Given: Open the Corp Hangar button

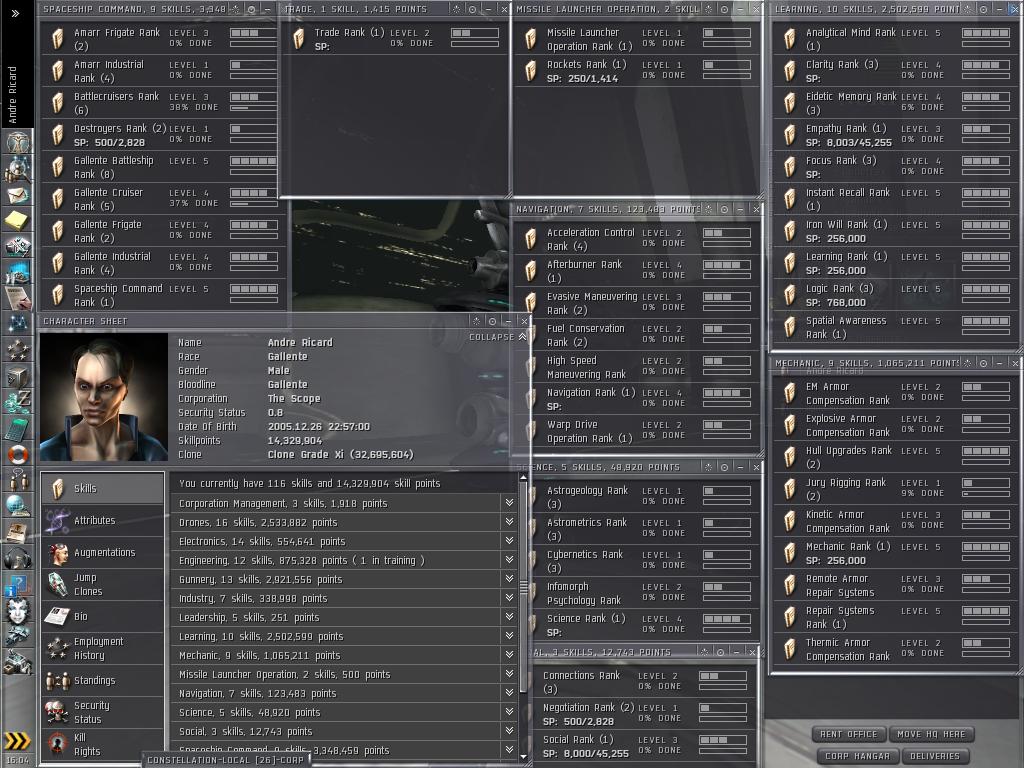Looking at the screenshot, I should tap(857, 756).
